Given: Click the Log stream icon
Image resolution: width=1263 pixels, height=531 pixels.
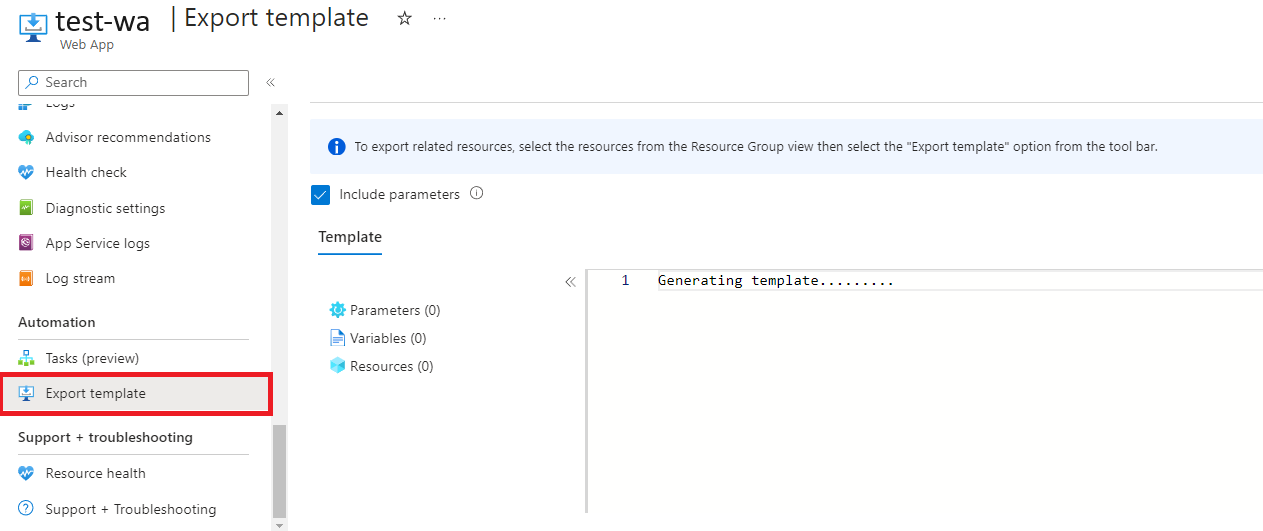Looking at the screenshot, I should [x=27, y=279].
